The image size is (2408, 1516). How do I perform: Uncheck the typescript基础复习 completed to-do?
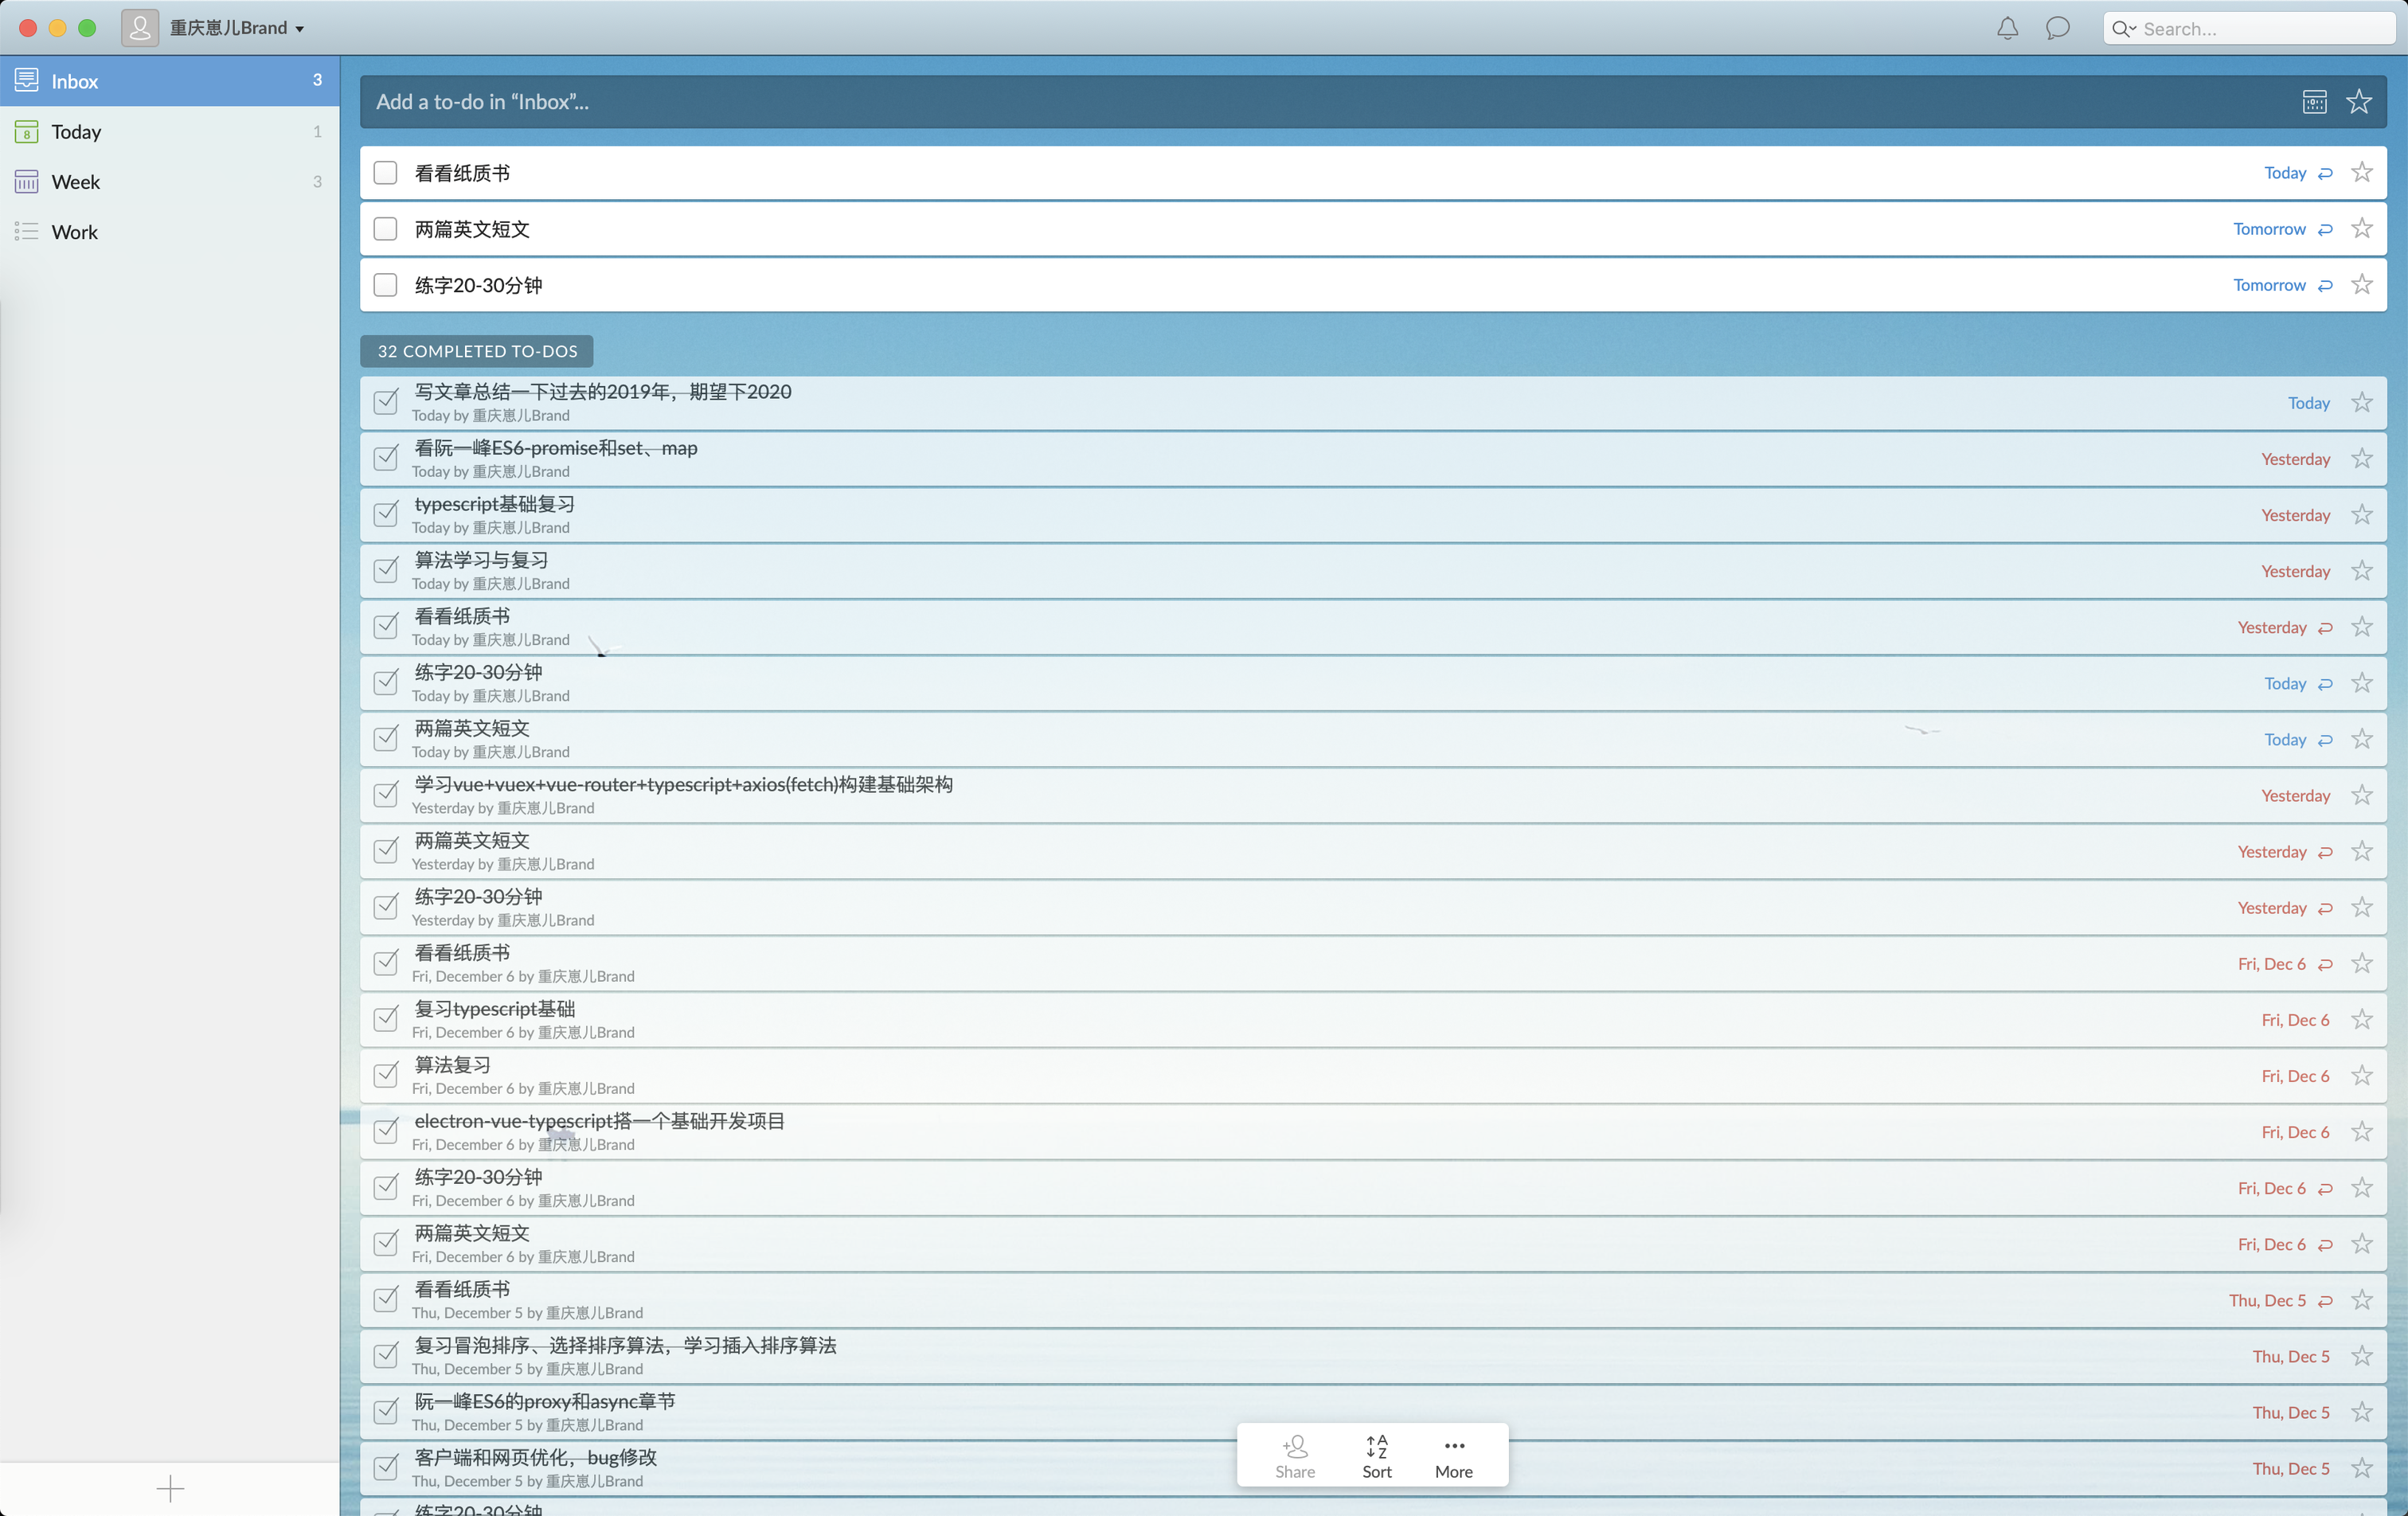(385, 514)
